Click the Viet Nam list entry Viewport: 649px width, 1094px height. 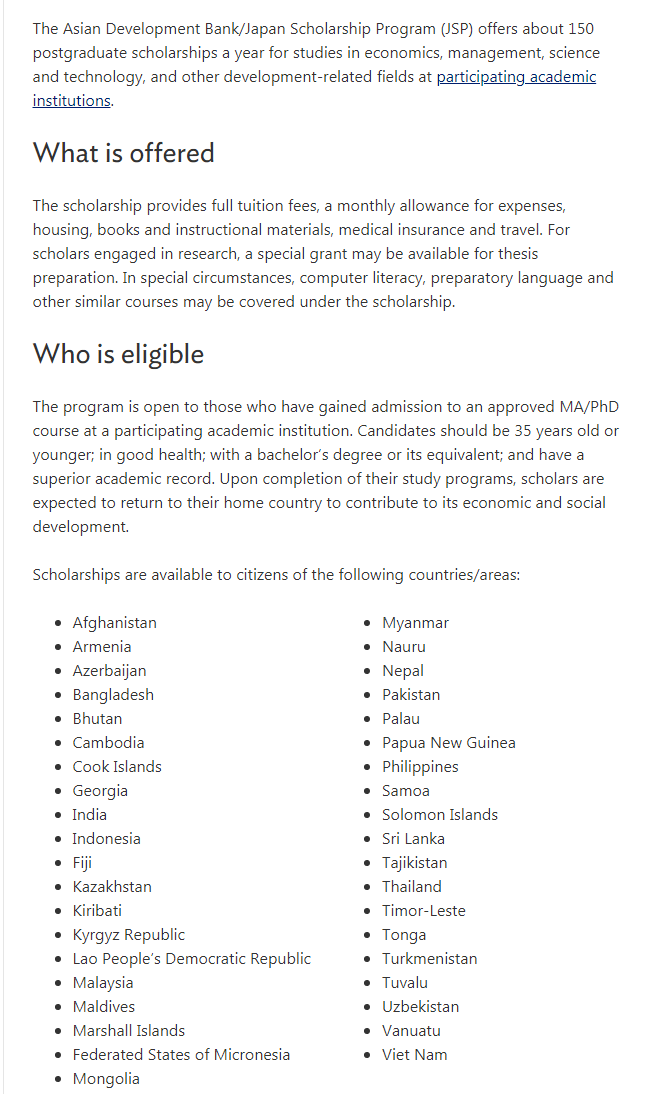(x=415, y=1054)
